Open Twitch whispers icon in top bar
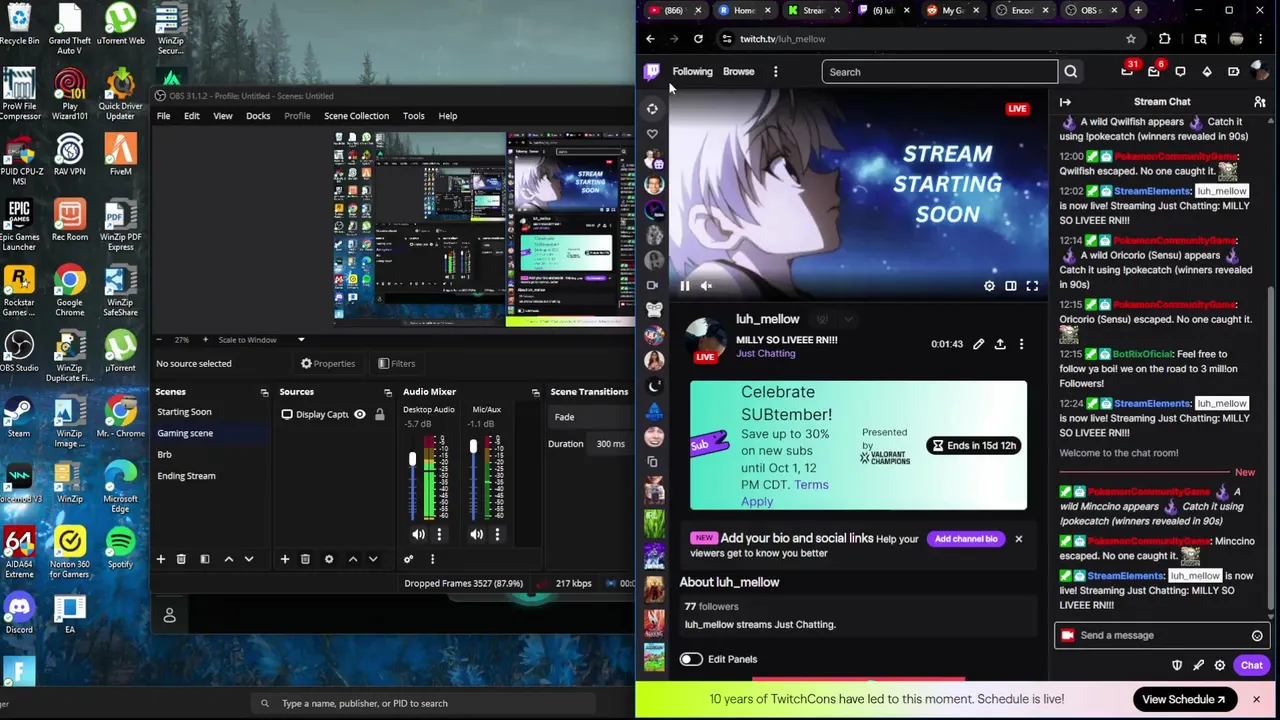Viewport: 1280px width, 720px height. coord(1180,72)
